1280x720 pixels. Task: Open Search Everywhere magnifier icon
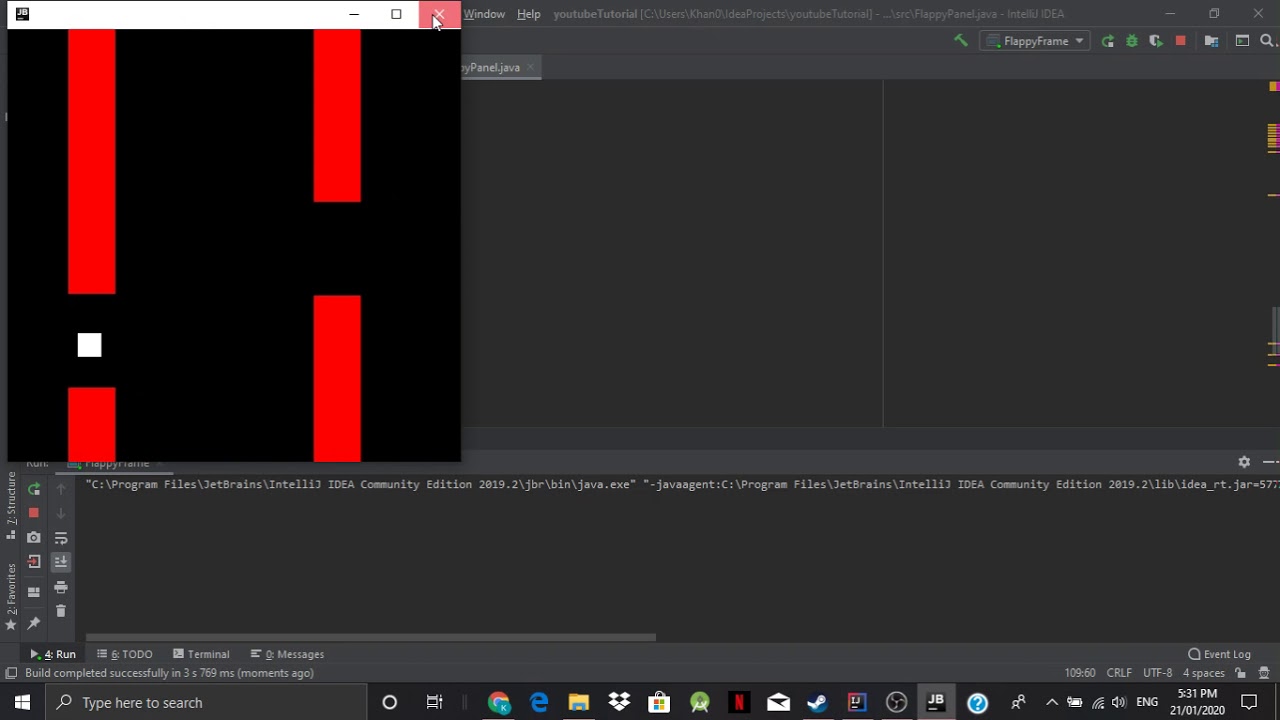click(1267, 41)
